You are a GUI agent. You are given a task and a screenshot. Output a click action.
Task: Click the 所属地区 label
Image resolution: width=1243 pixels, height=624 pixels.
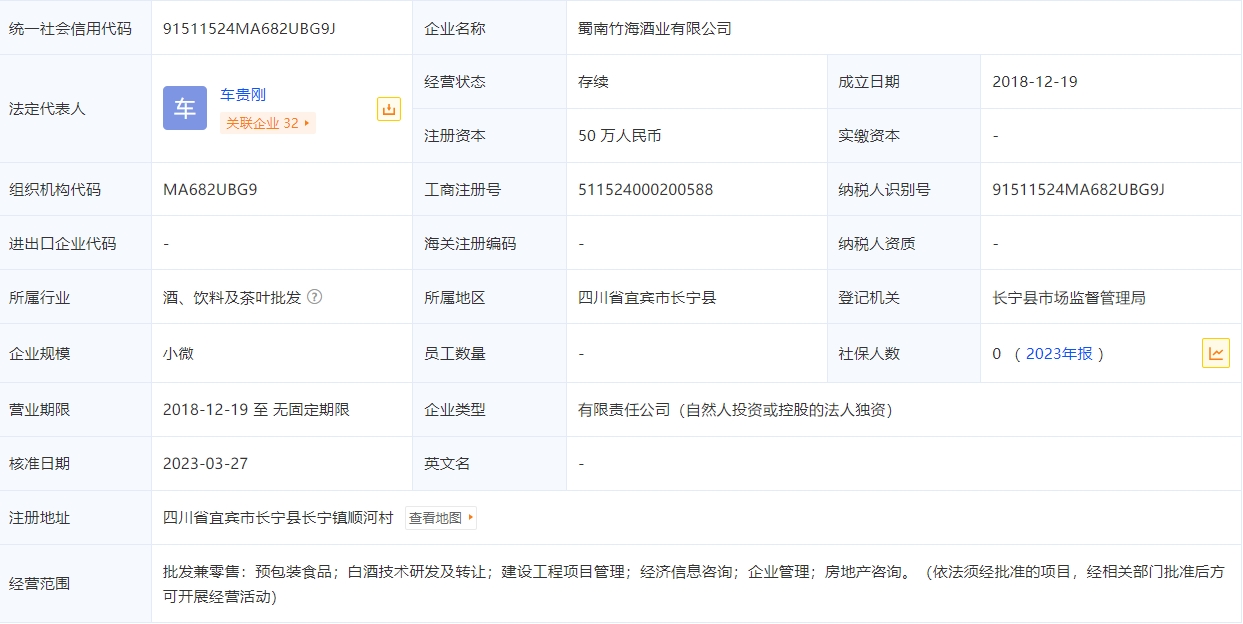tap(455, 297)
